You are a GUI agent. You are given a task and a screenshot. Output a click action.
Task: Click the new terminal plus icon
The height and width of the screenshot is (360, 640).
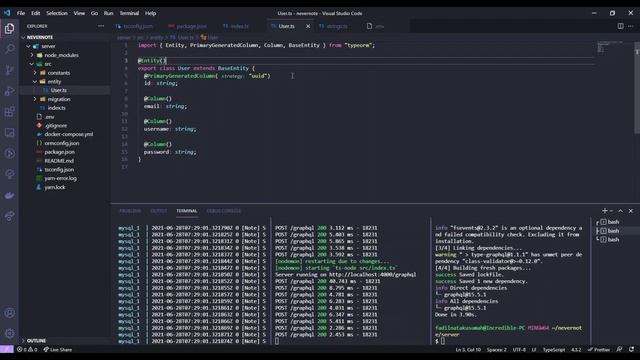point(604,211)
